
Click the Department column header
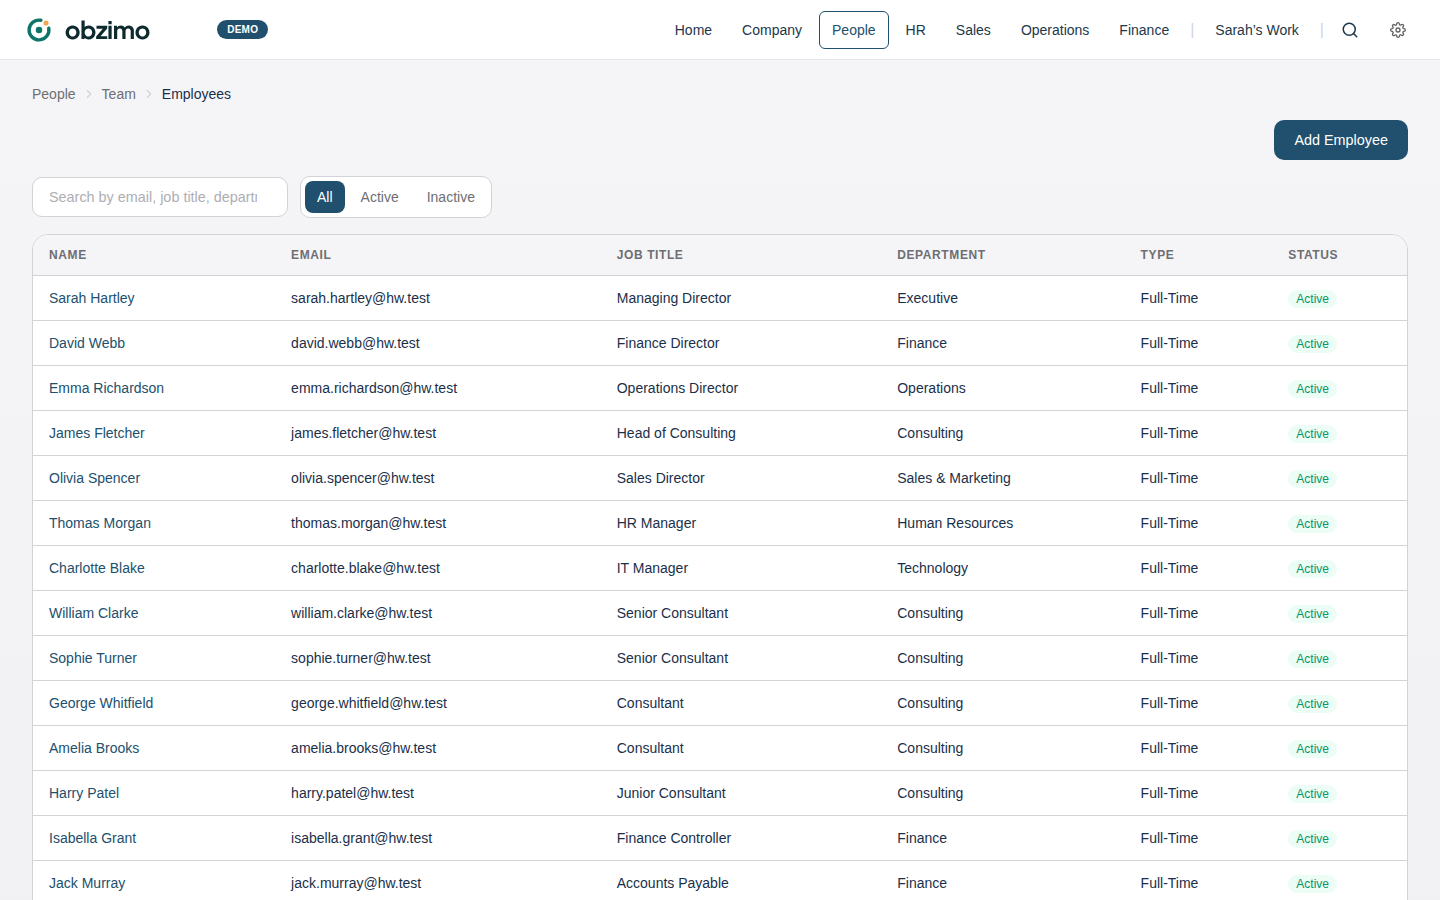coord(941,255)
